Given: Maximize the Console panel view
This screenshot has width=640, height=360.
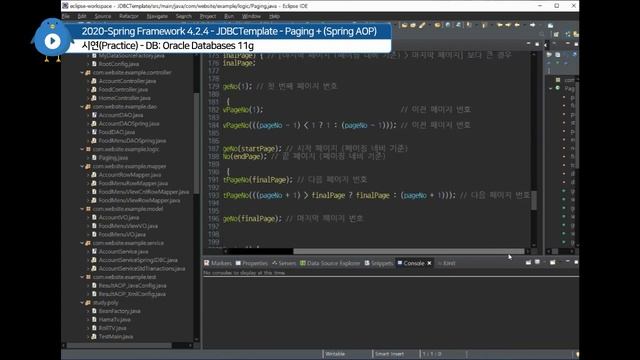Looking at the screenshot, I should pyautogui.click(x=576, y=262).
